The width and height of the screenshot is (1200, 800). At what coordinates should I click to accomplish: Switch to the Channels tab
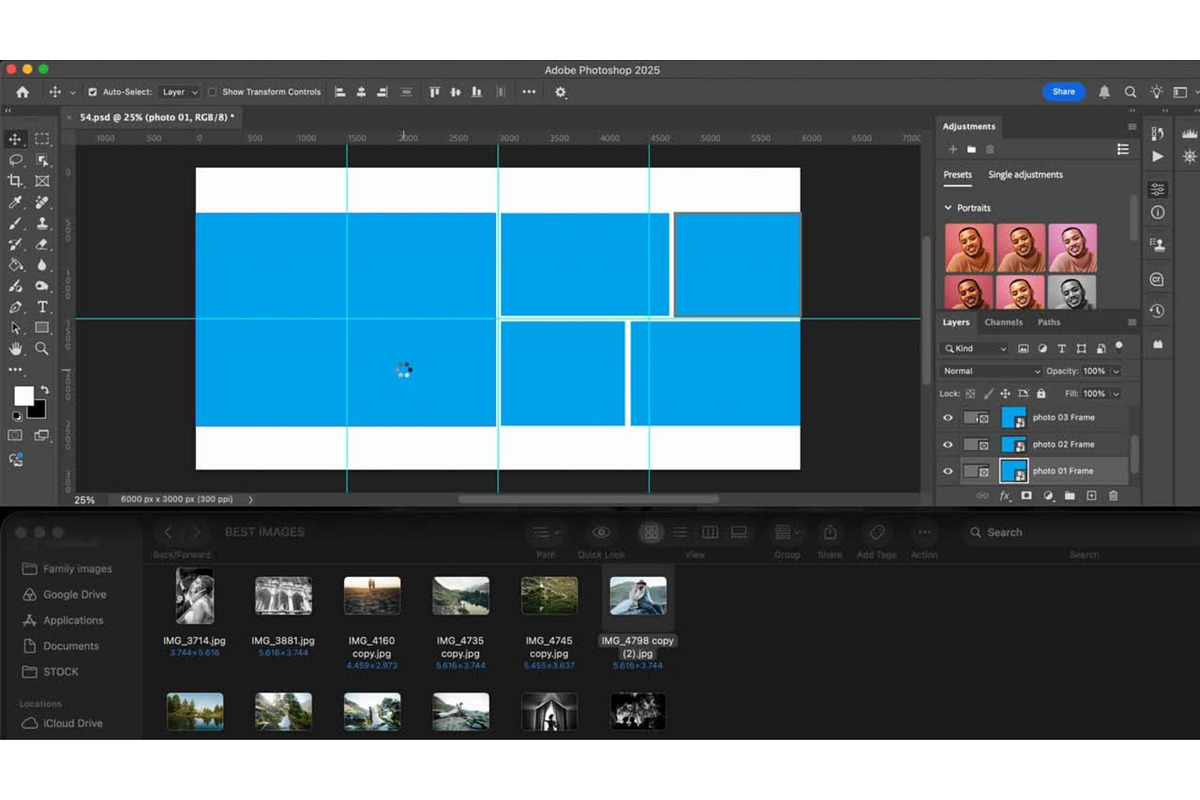click(1003, 322)
